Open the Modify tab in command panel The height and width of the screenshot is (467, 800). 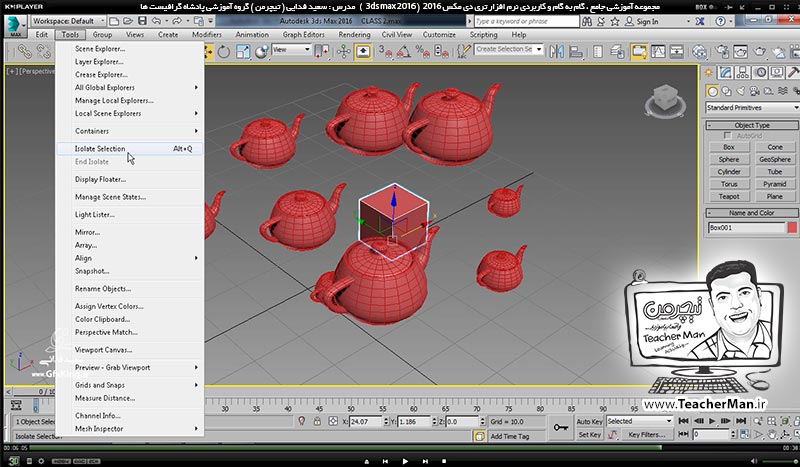click(726, 72)
